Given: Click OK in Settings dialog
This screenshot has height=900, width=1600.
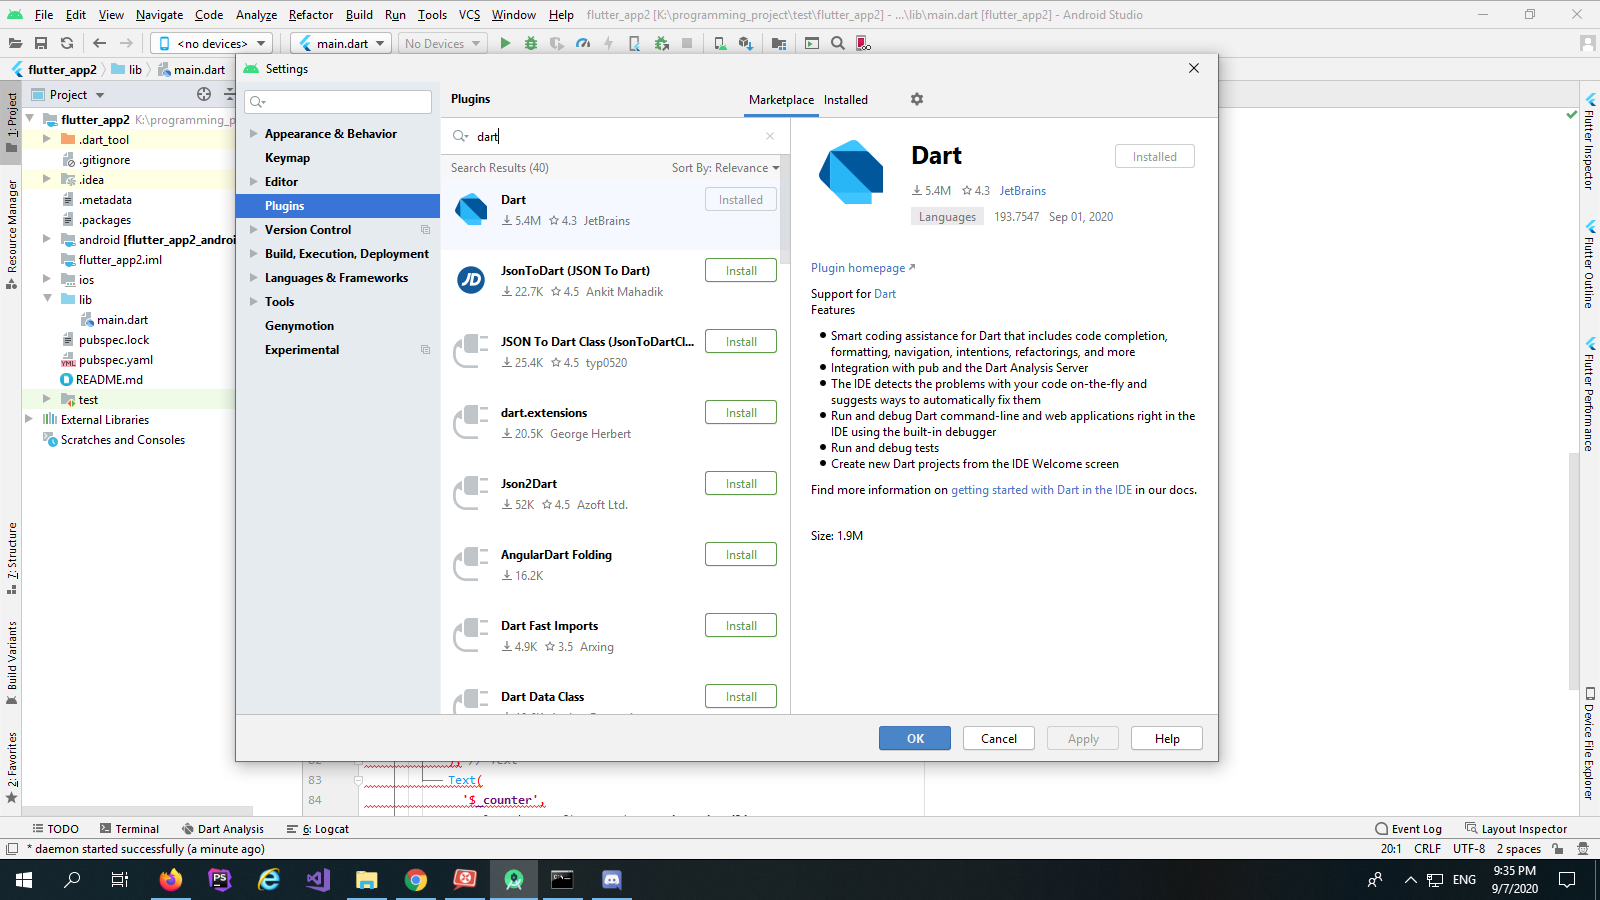Looking at the screenshot, I should [x=915, y=738].
